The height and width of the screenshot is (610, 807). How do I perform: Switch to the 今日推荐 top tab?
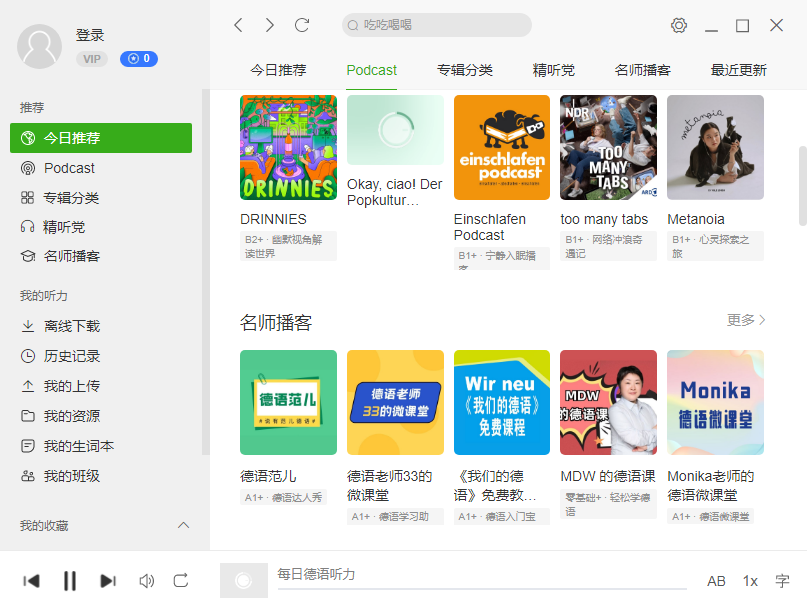pyautogui.click(x=278, y=70)
